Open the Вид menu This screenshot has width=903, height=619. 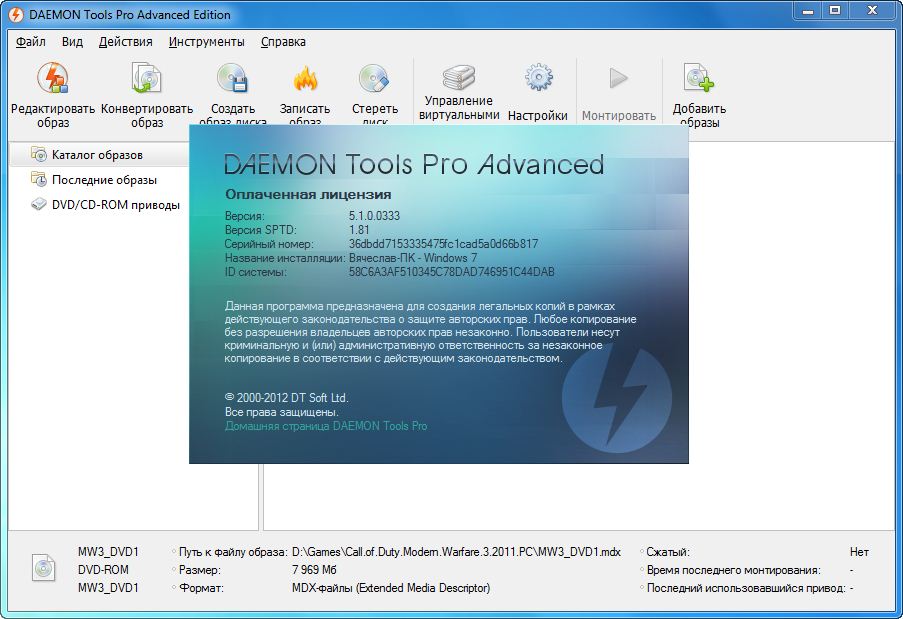coord(73,41)
